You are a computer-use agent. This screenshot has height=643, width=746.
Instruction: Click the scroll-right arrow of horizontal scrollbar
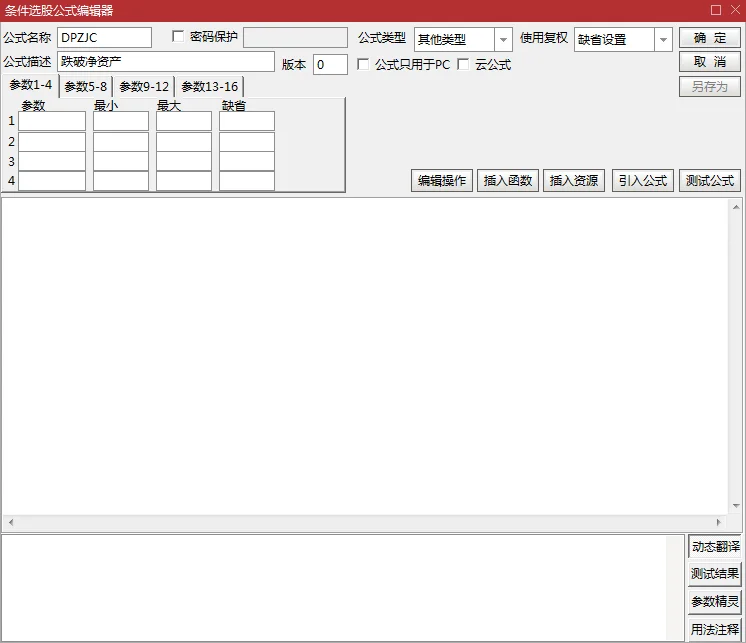click(x=719, y=522)
